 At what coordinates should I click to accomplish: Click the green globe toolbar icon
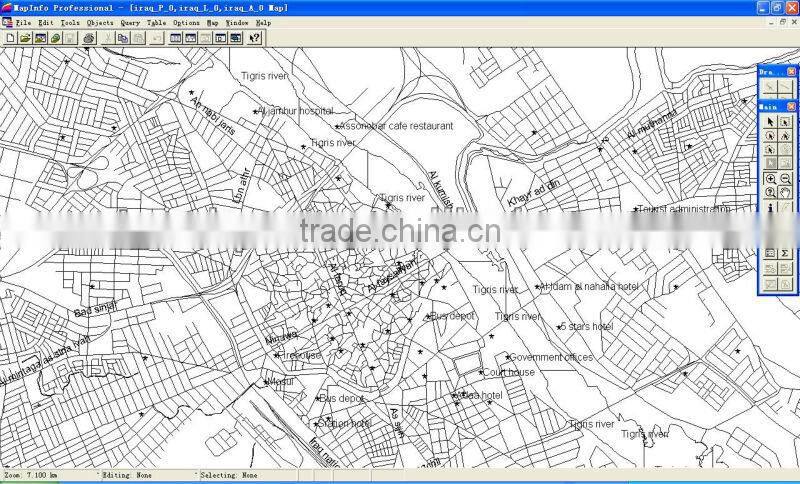(55, 38)
